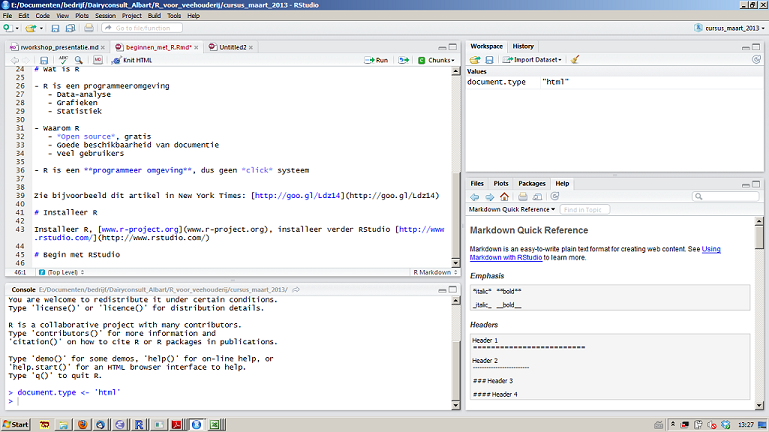Close the Untitled2 tab
Screen dimensions: 769x432
tap(251, 48)
